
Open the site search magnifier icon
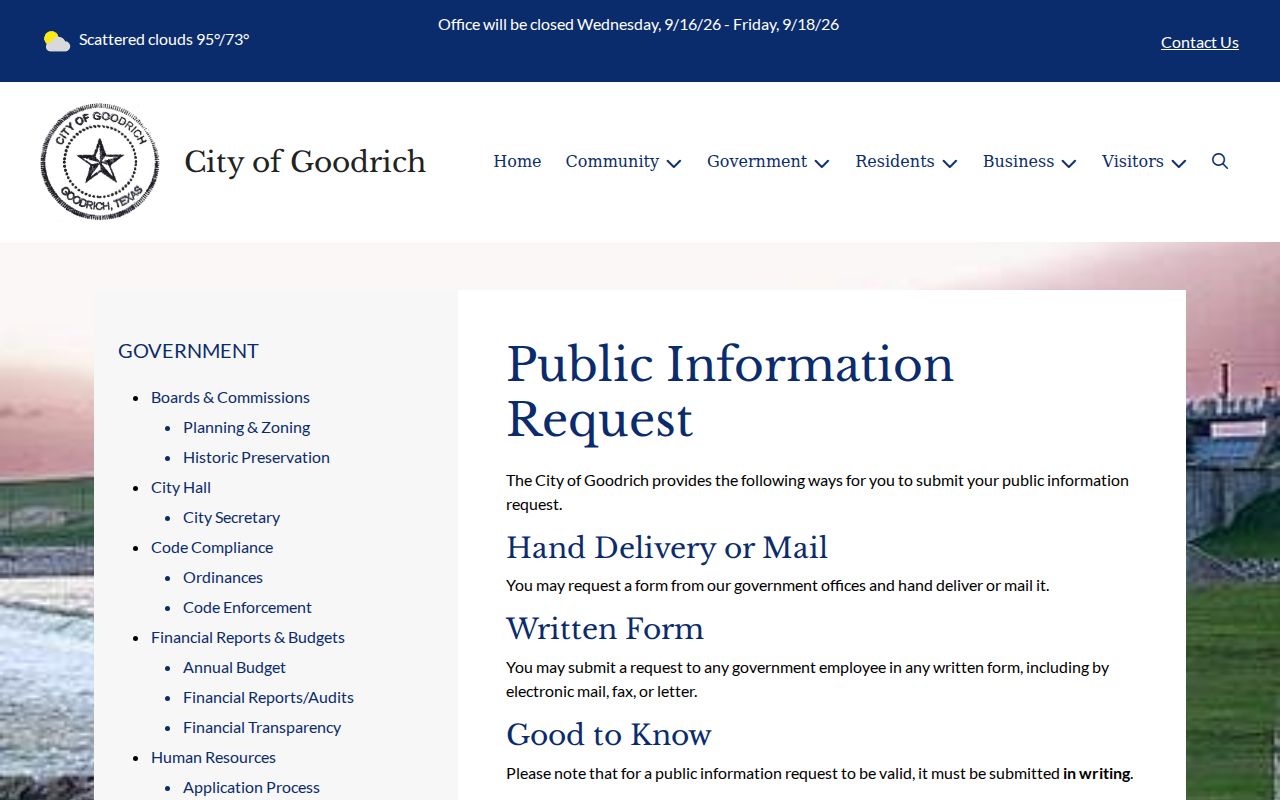tap(1220, 161)
